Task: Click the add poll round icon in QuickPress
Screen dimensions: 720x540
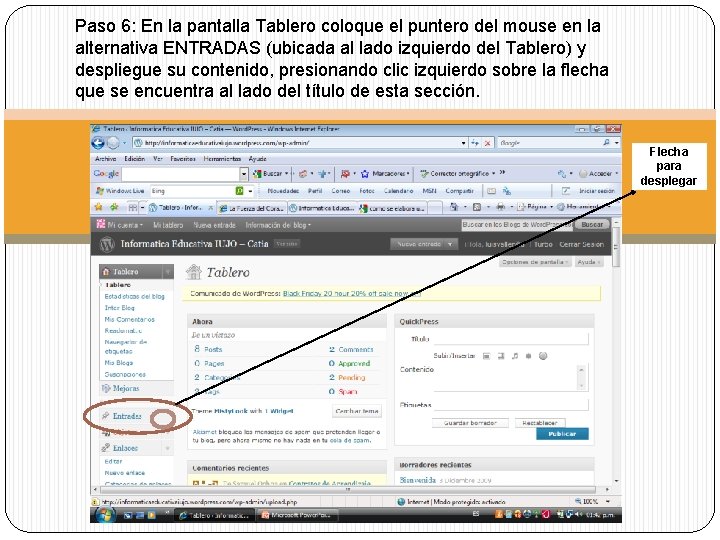Action: (543, 356)
